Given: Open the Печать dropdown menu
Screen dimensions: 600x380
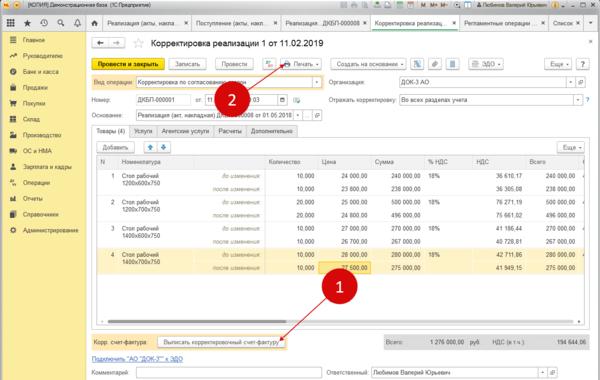Looking at the screenshot, I should [x=301, y=64].
